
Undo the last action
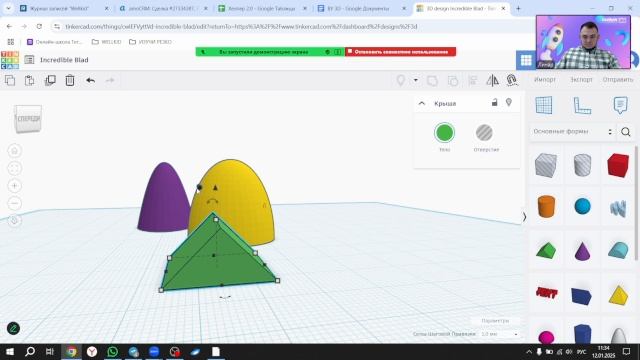[90, 80]
